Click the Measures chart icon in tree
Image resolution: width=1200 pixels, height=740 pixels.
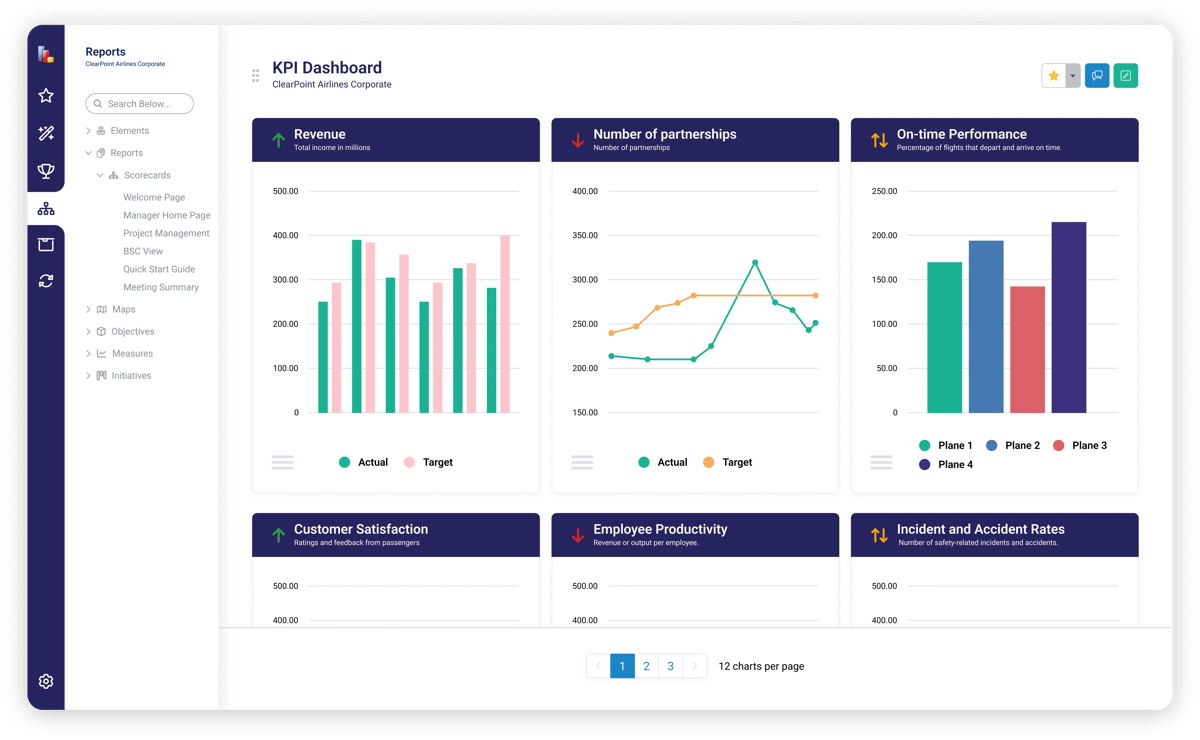(x=101, y=354)
